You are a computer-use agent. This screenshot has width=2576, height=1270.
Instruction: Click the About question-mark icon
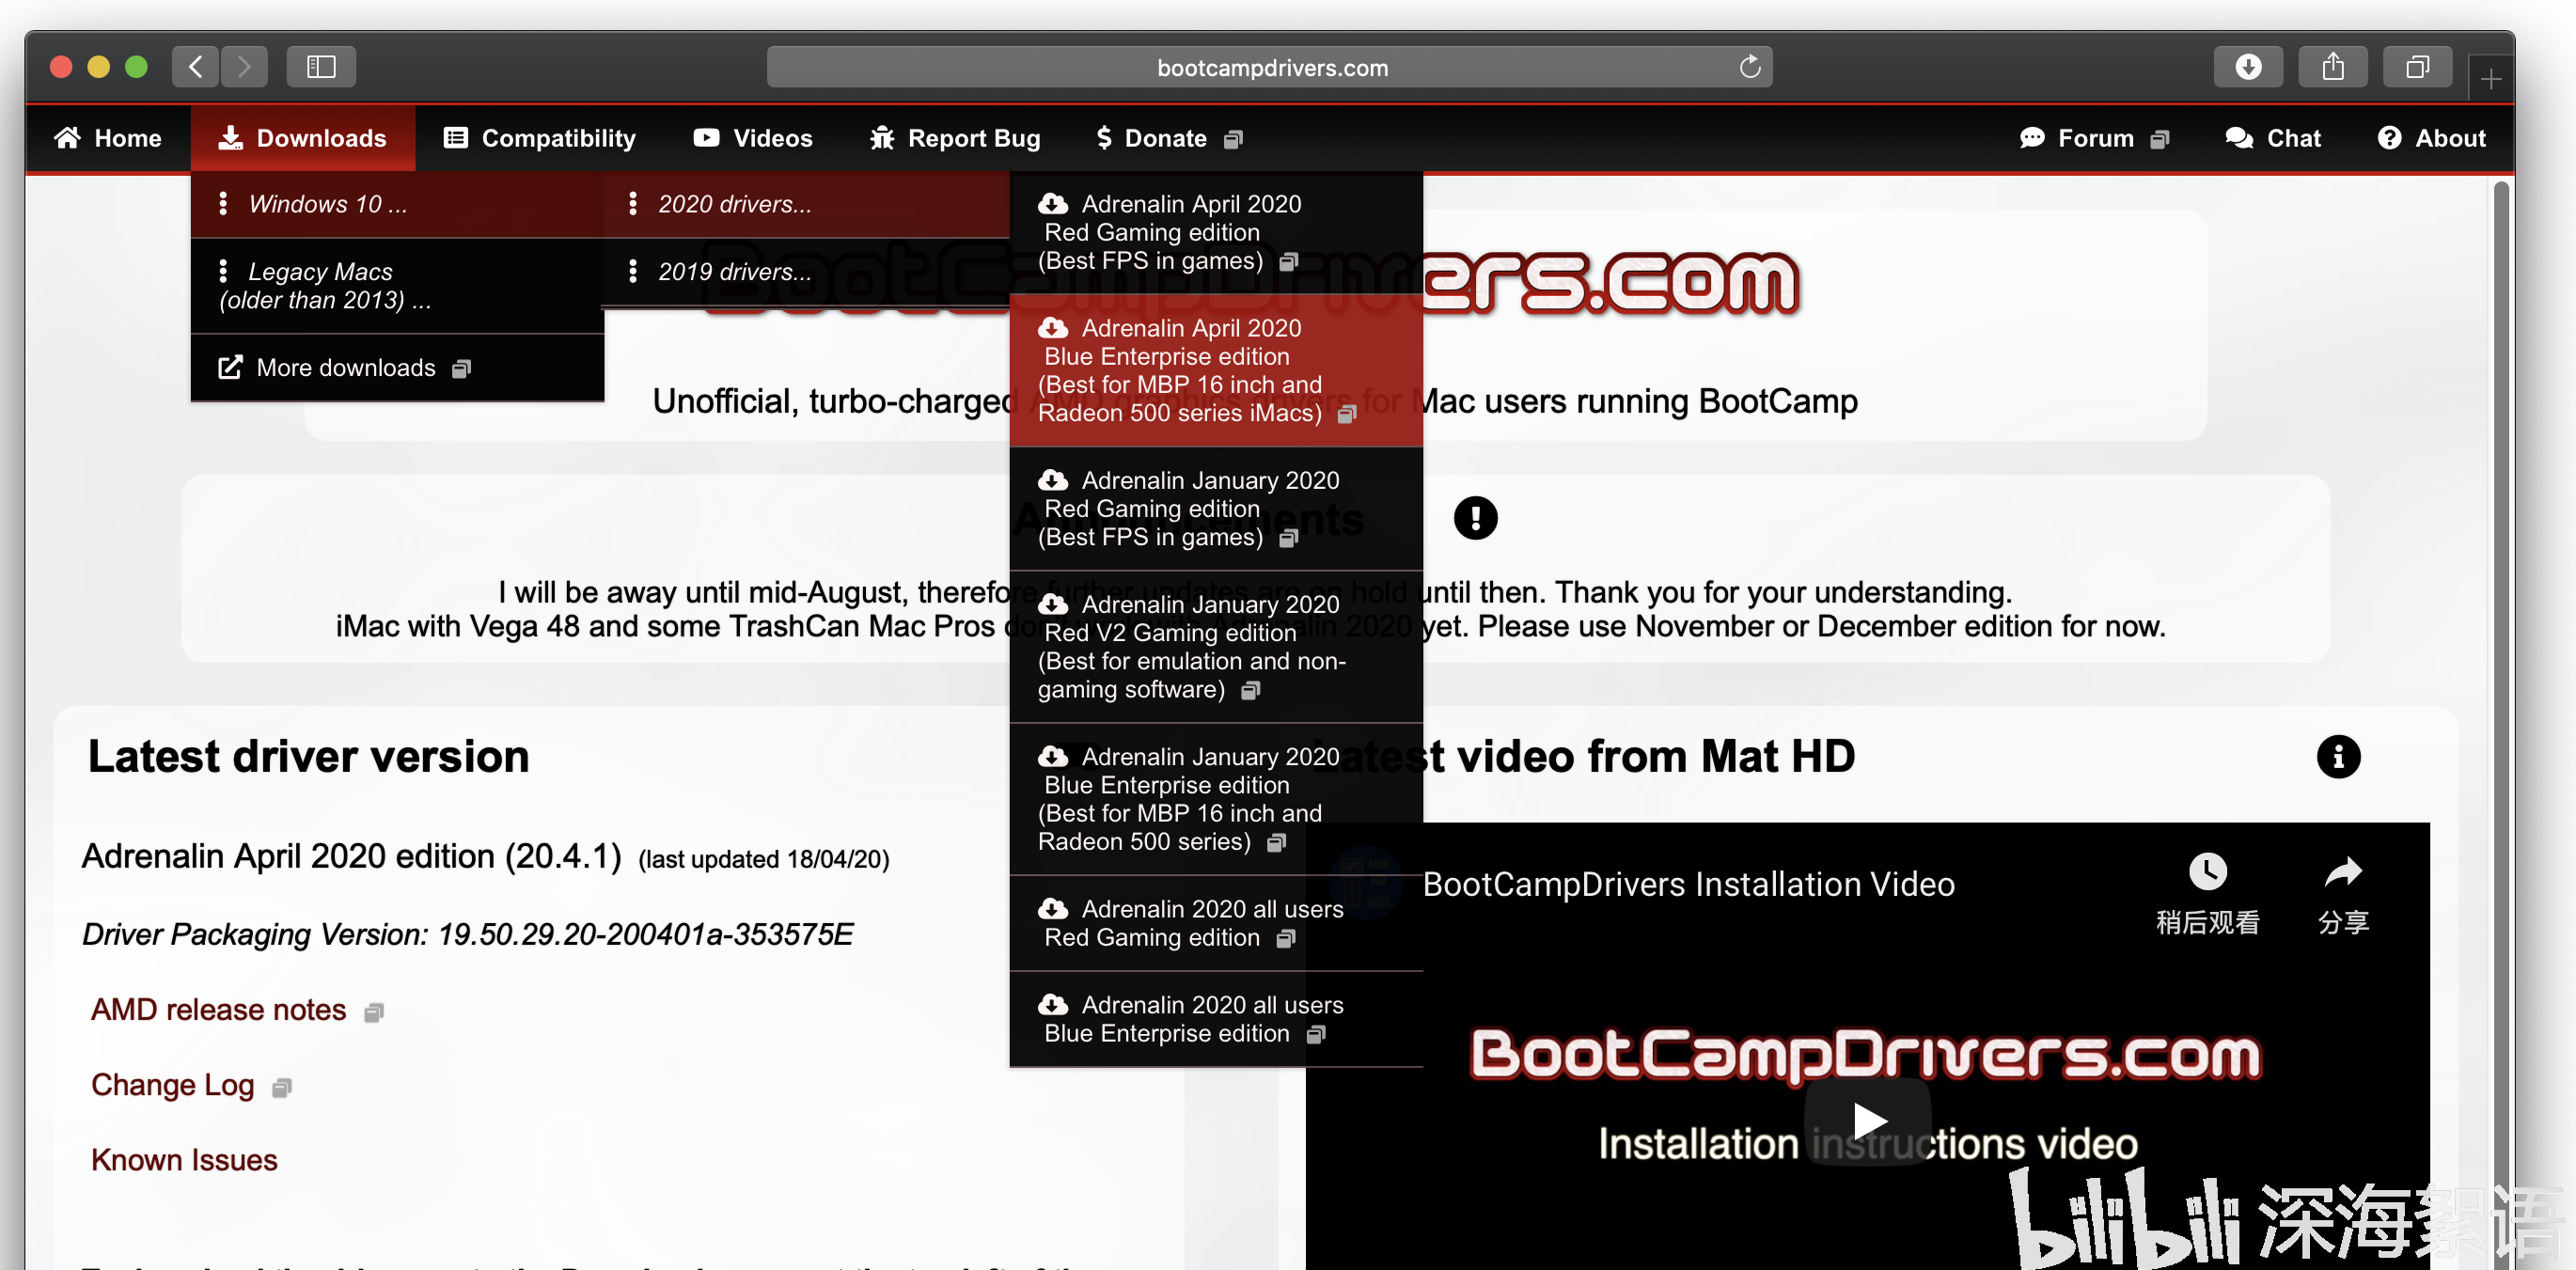click(2389, 138)
